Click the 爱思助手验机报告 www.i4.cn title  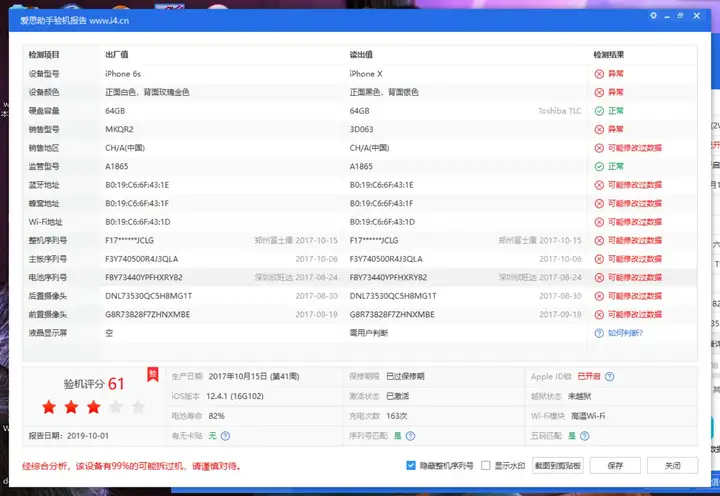click(x=74, y=21)
